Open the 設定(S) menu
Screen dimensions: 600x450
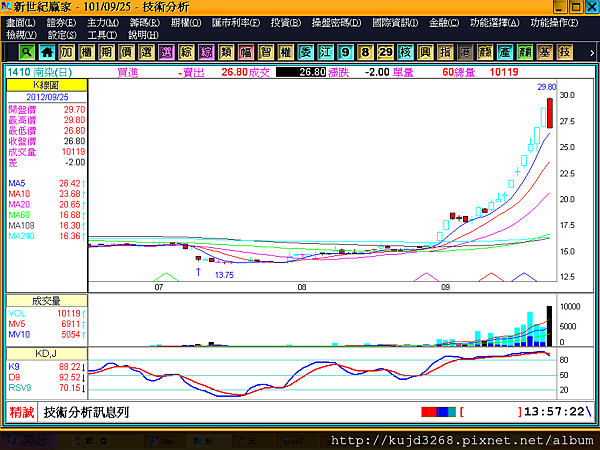pos(62,35)
